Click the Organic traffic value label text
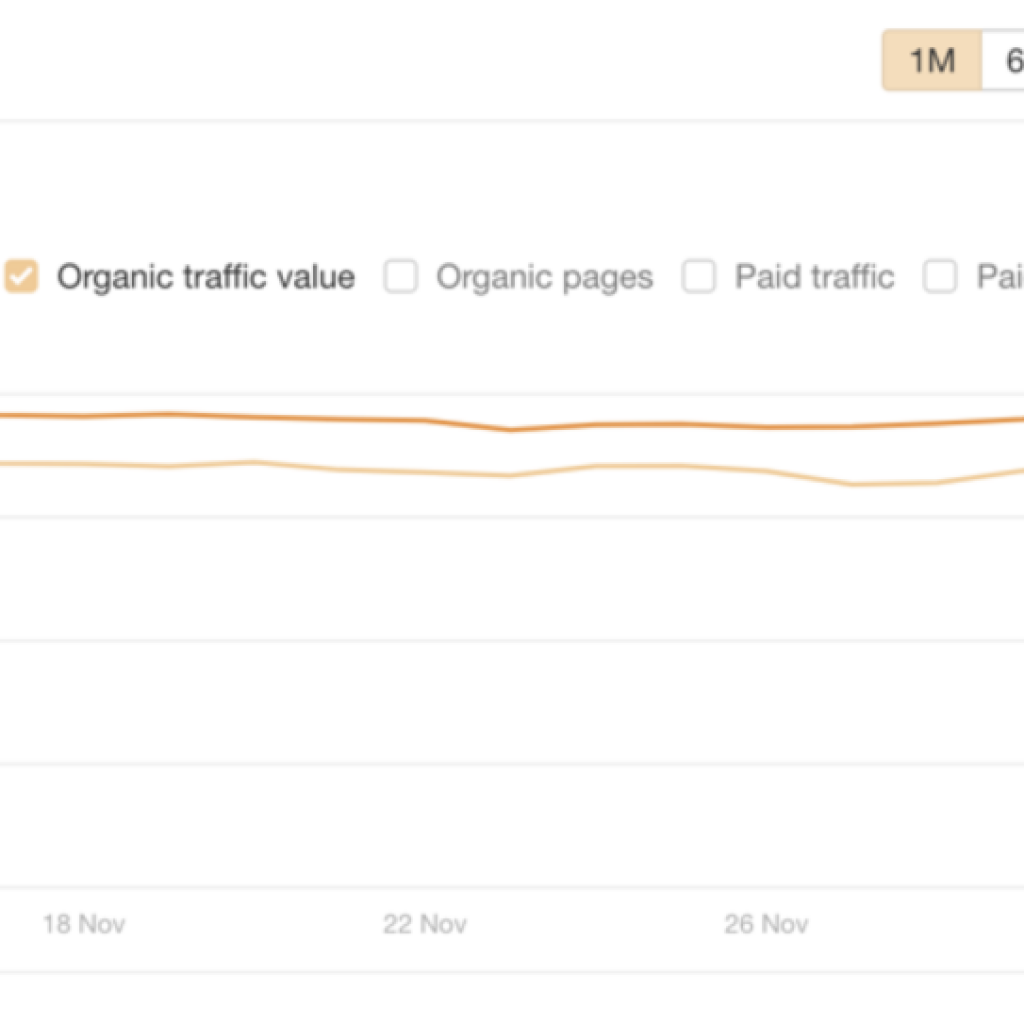 (206, 277)
